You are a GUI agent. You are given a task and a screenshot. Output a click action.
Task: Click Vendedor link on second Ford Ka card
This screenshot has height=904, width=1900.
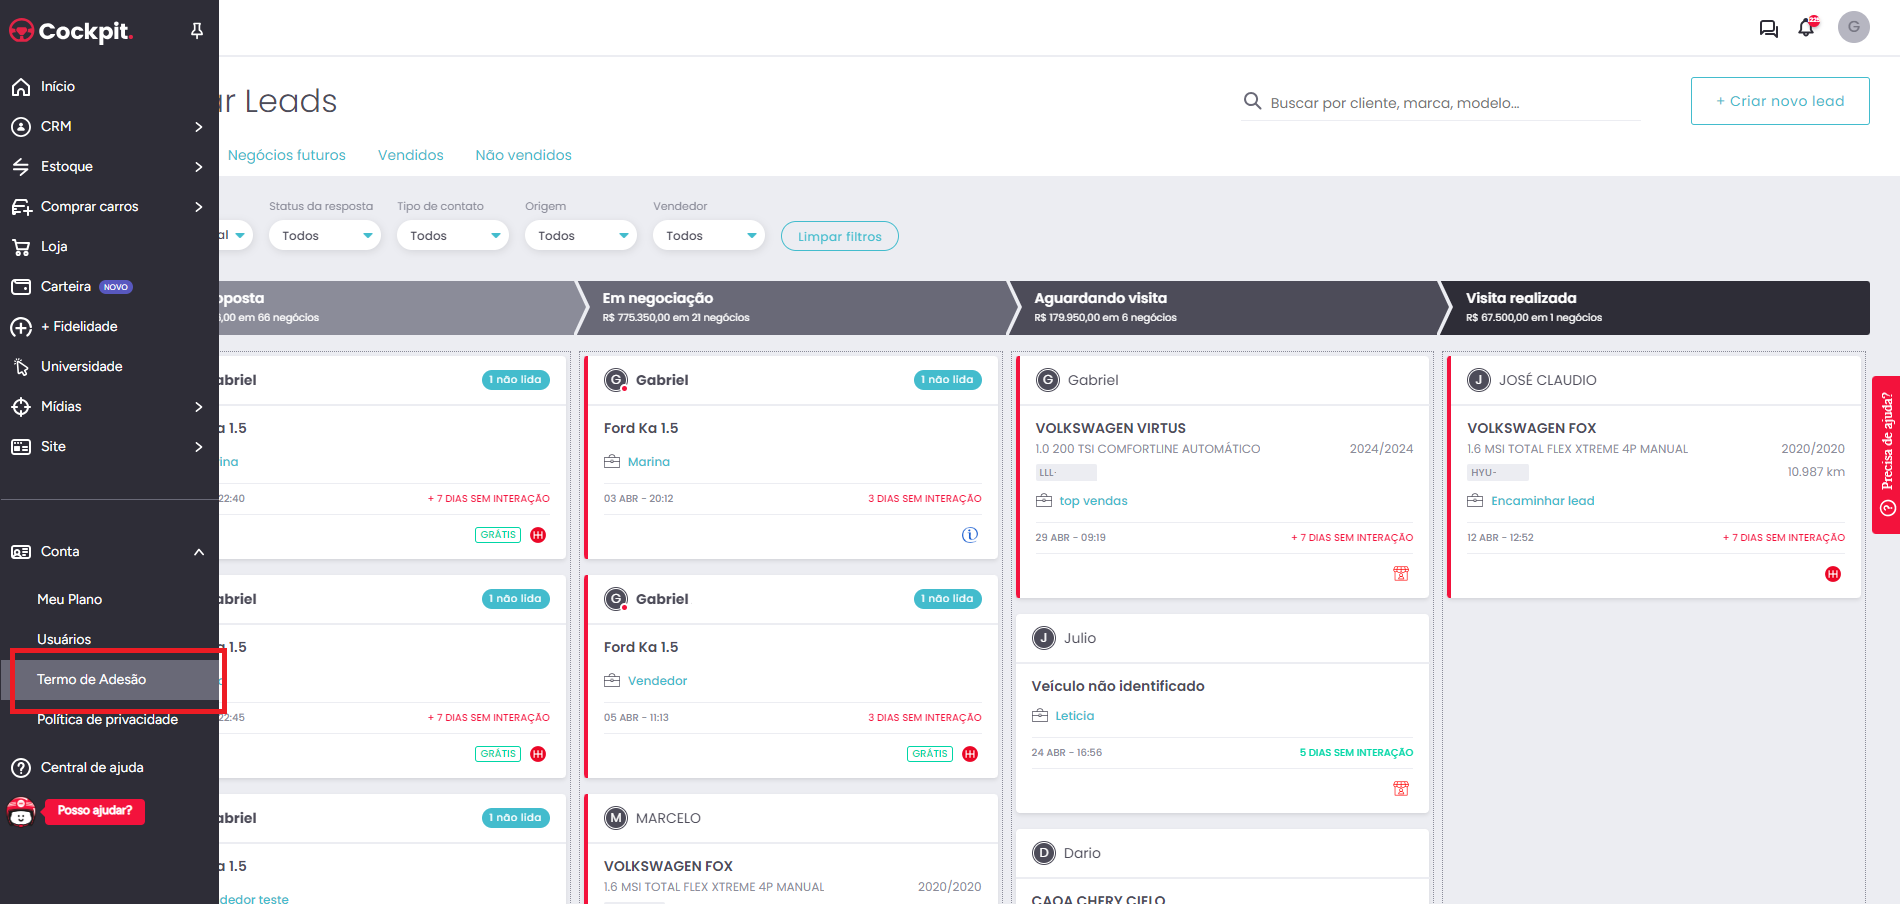pos(658,681)
